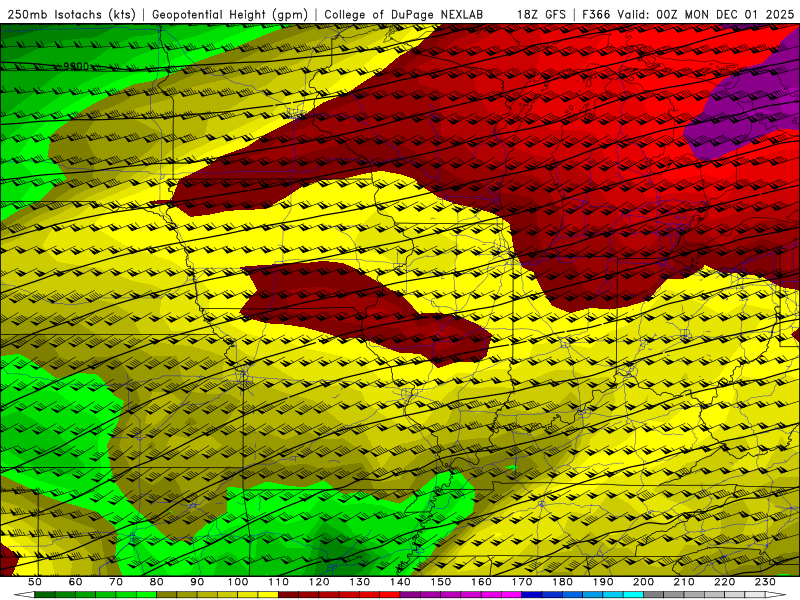Click the magenta swatch left of '170'
800x600 pixels.
512,595
